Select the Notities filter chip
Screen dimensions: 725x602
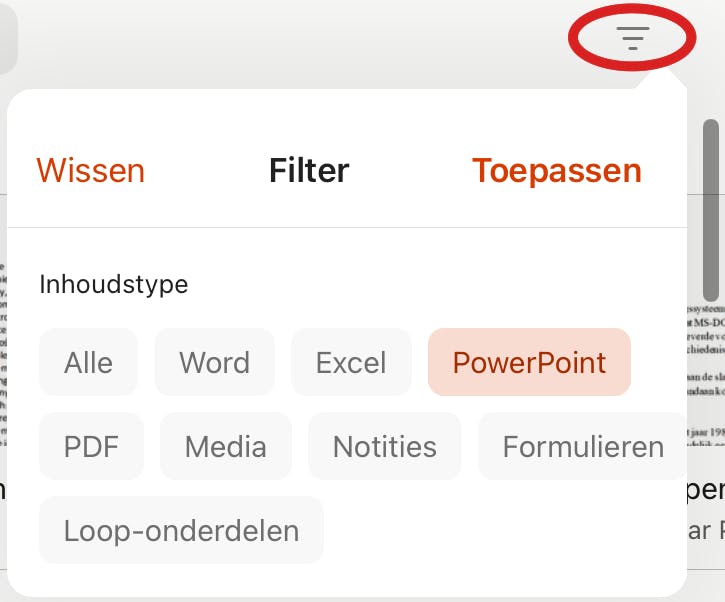point(384,446)
